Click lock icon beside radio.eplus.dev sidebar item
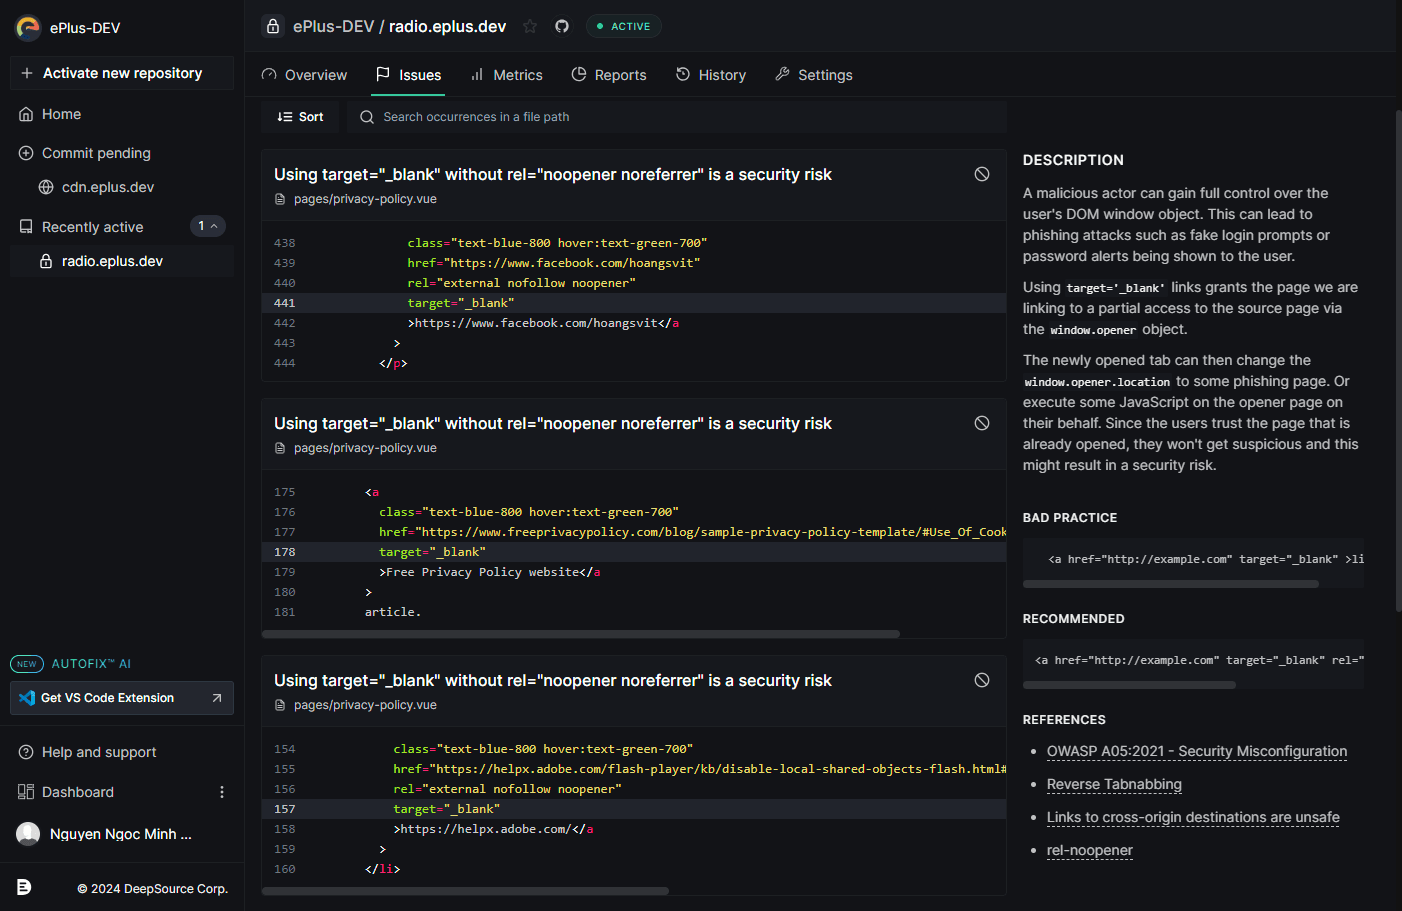This screenshot has width=1402, height=911. (x=46, y=261)
